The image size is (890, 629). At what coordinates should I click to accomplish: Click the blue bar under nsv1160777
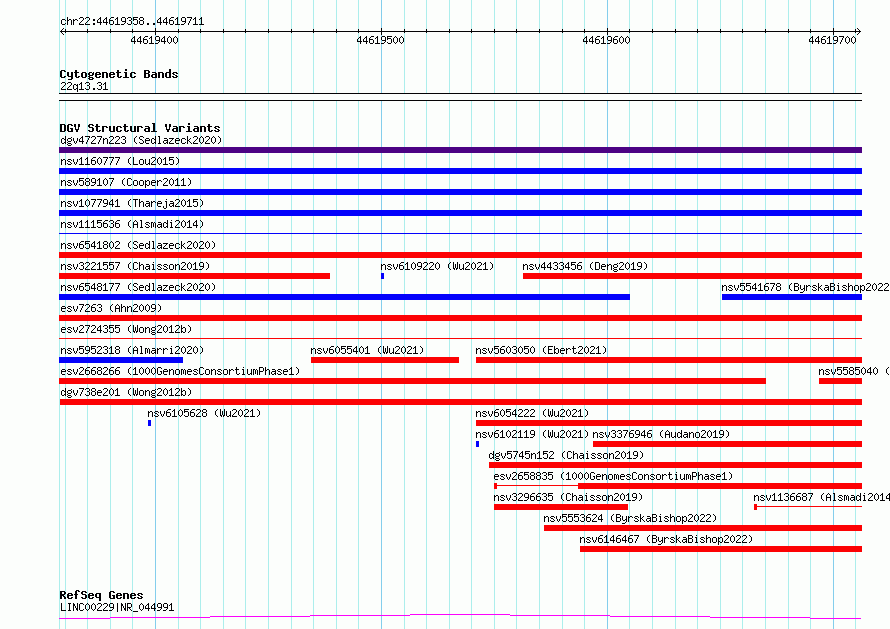[x=460, y=171]
